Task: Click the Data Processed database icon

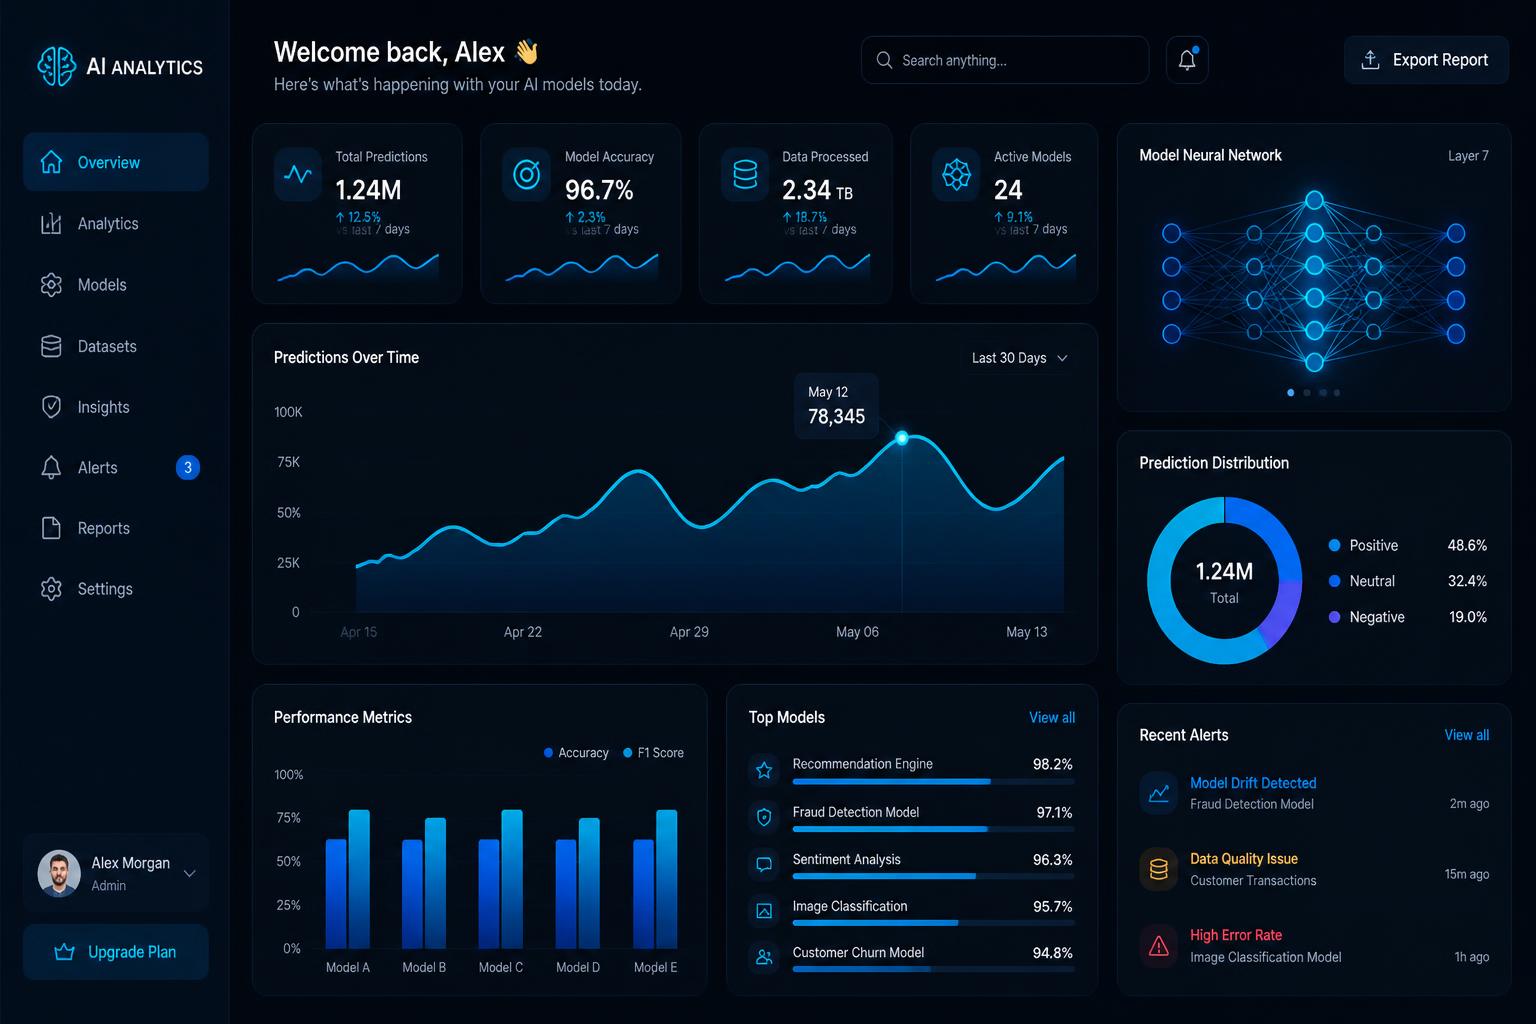Action: [745, 174]
